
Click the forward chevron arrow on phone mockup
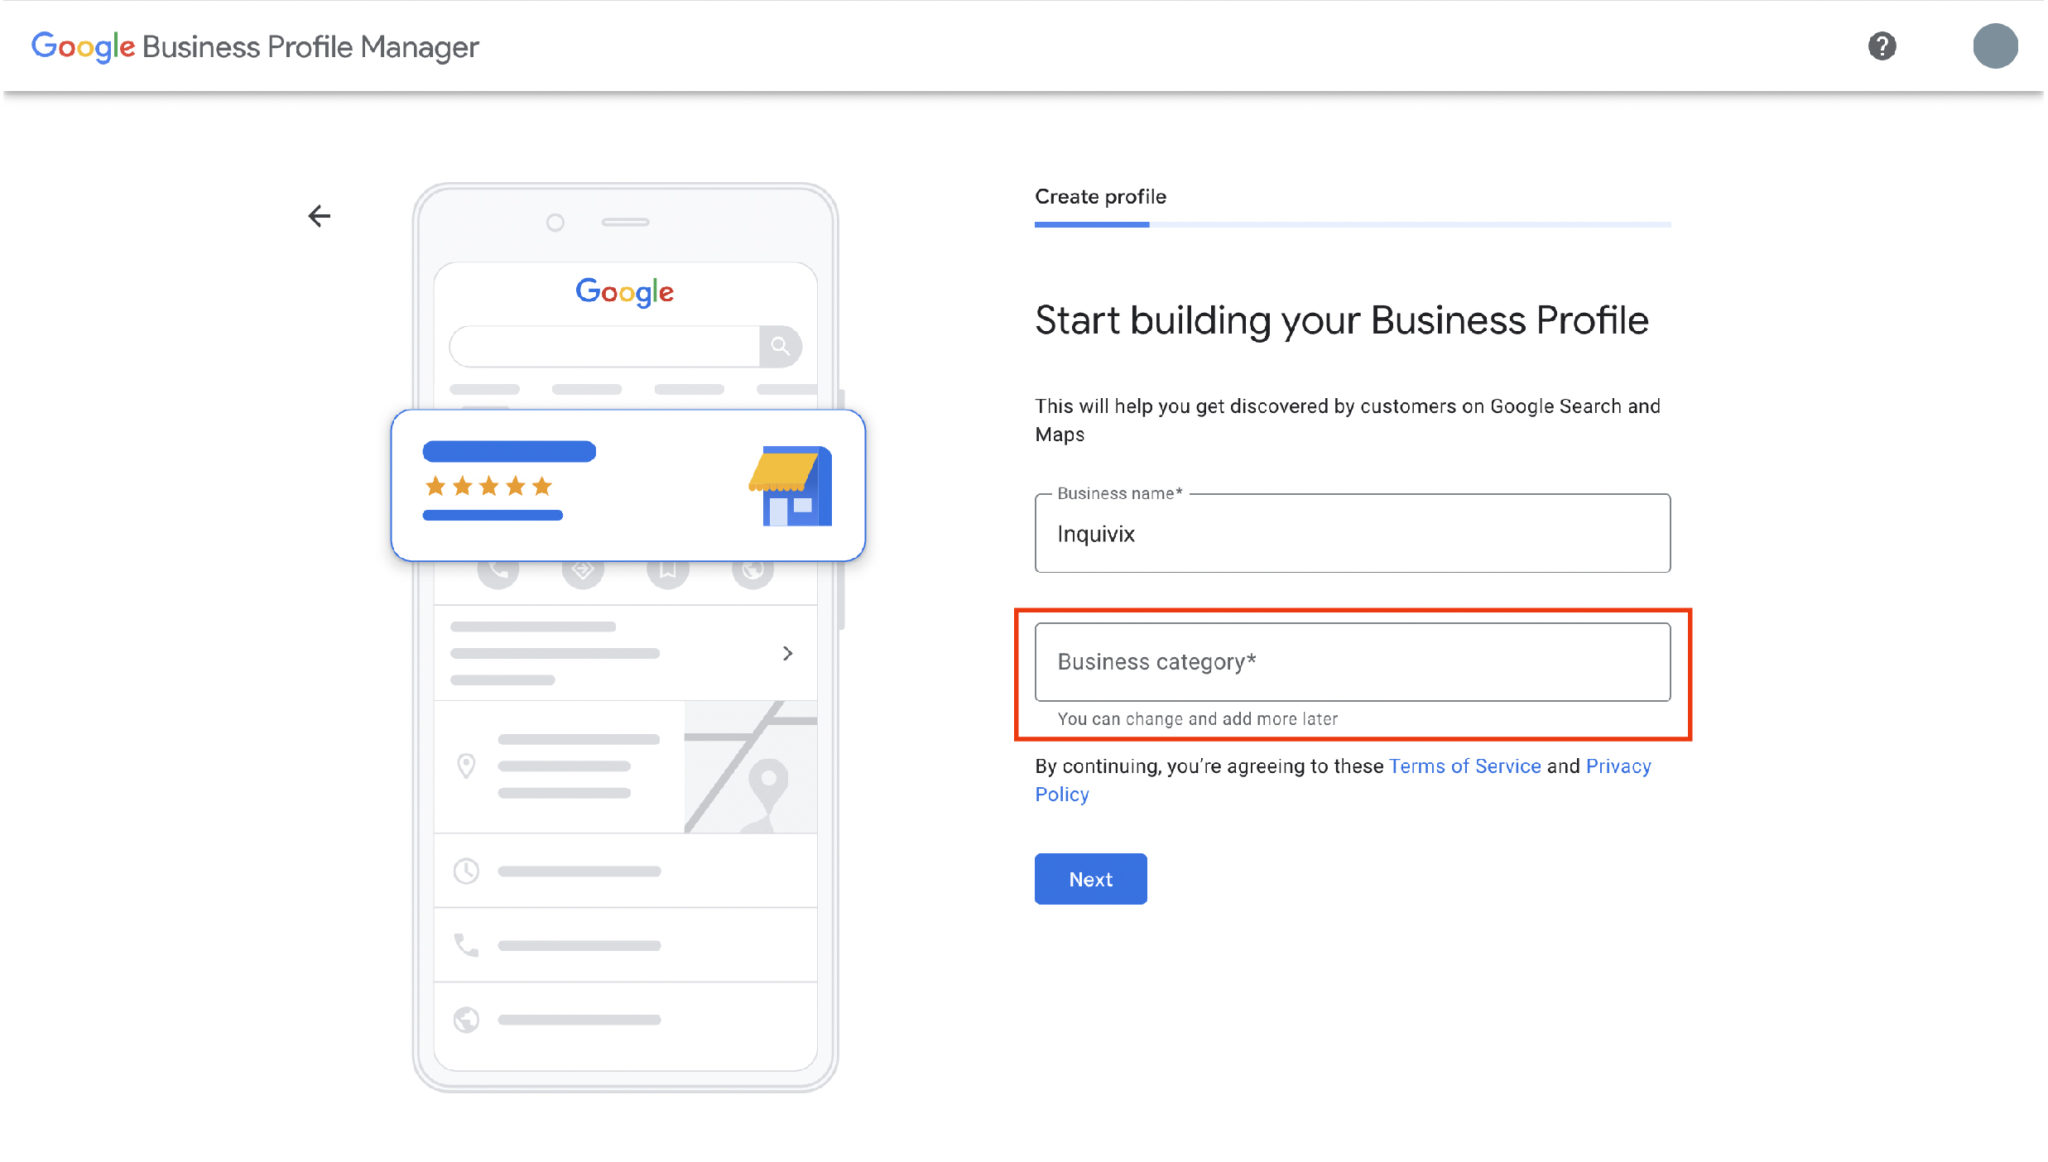(786, 653)
